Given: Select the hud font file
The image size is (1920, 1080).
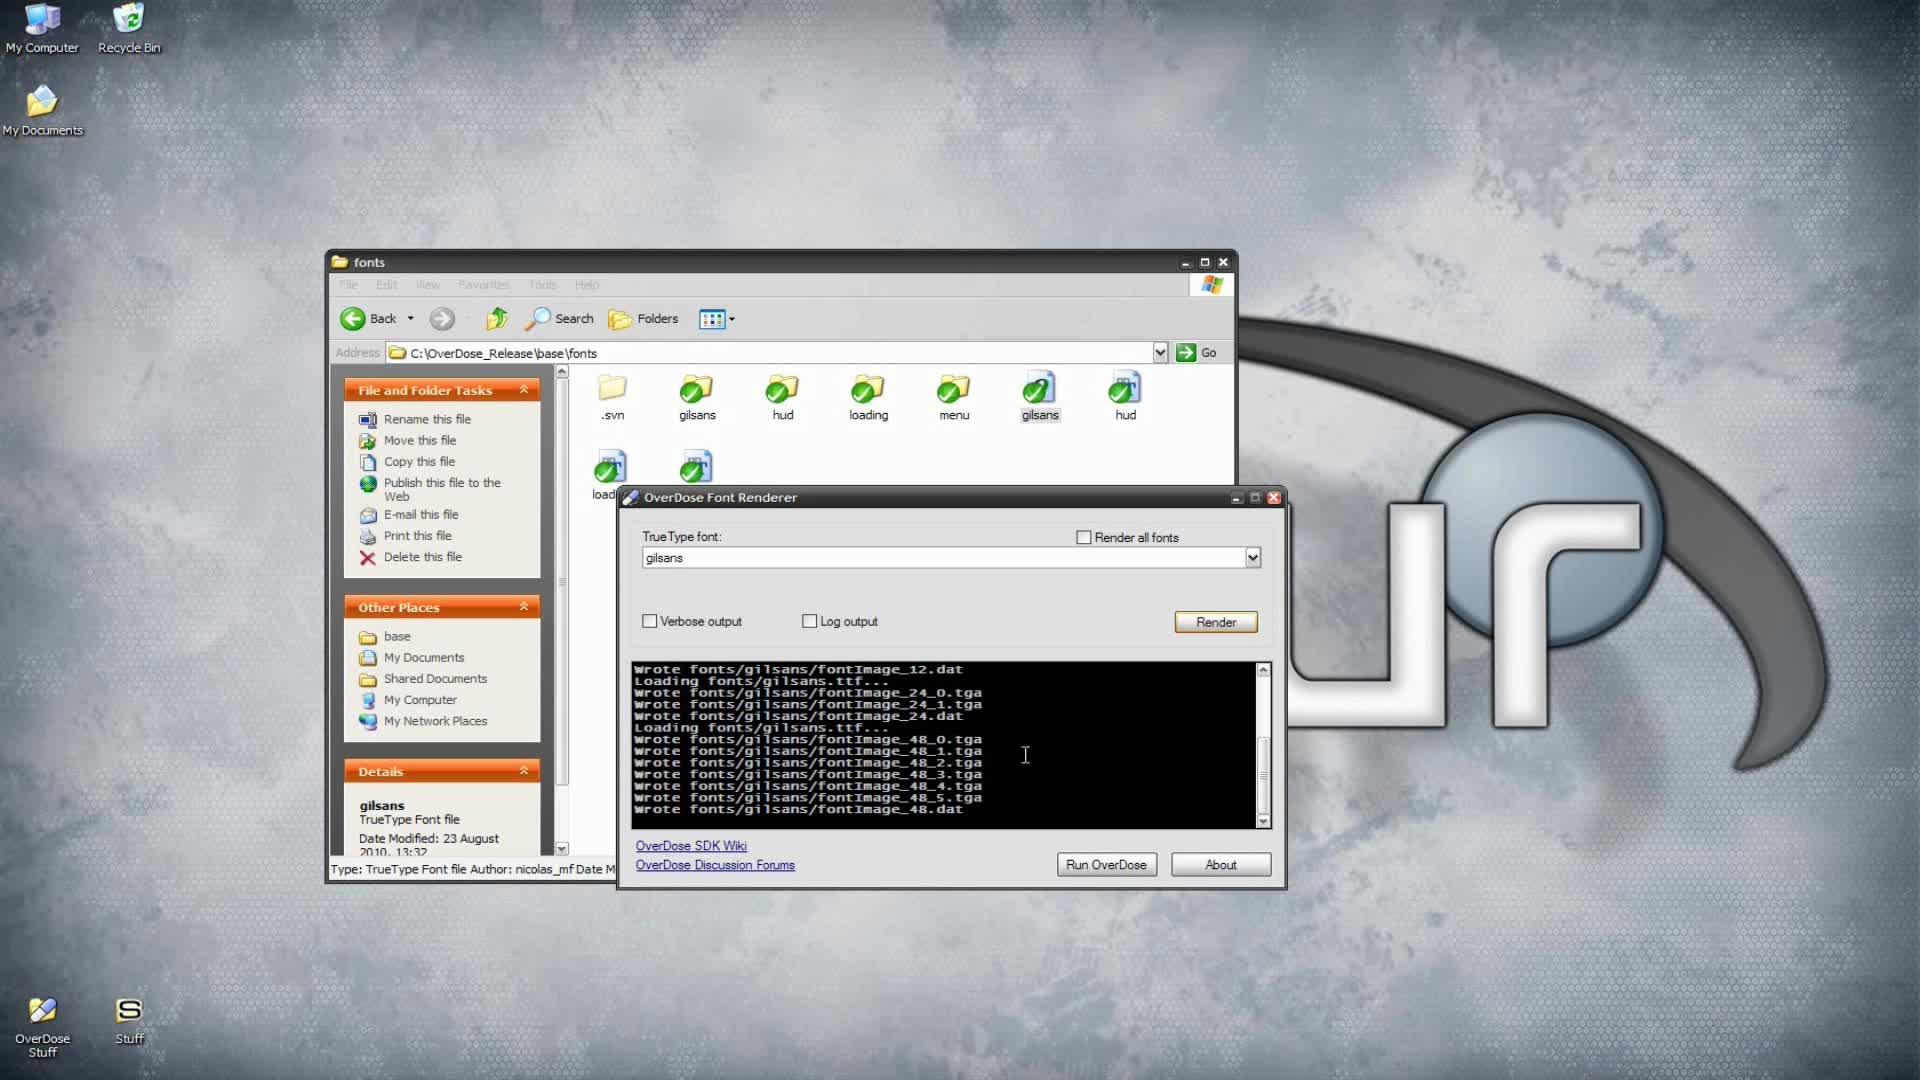Looking at the screenshot, I should coord(1126,397).
